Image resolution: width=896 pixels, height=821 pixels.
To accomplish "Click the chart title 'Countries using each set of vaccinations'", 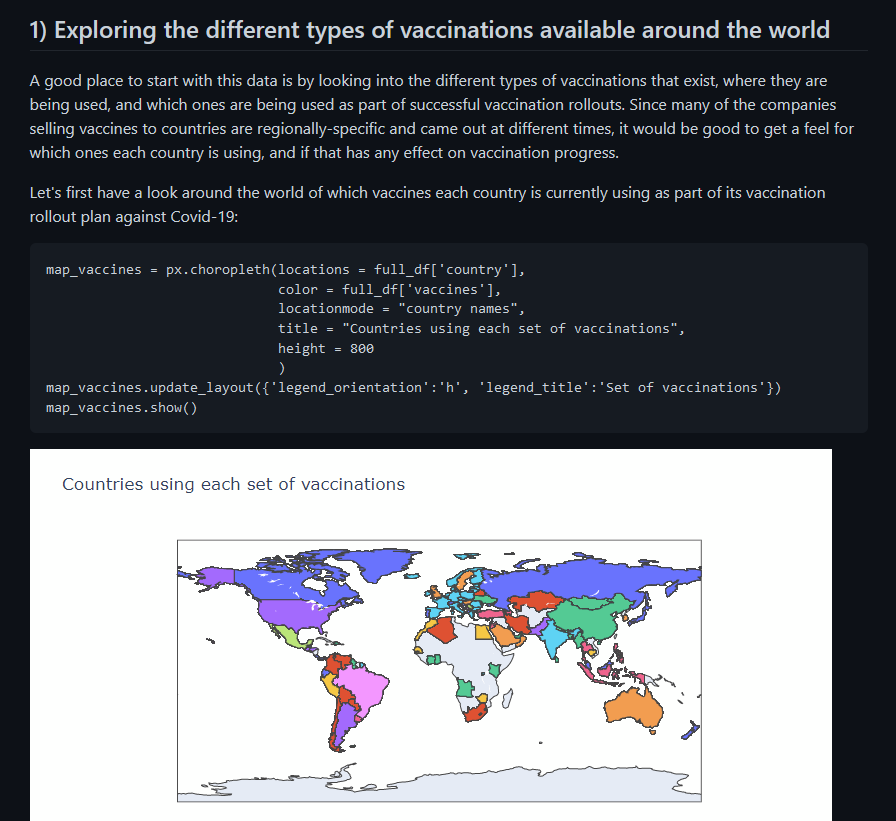I will click(233, 484).
